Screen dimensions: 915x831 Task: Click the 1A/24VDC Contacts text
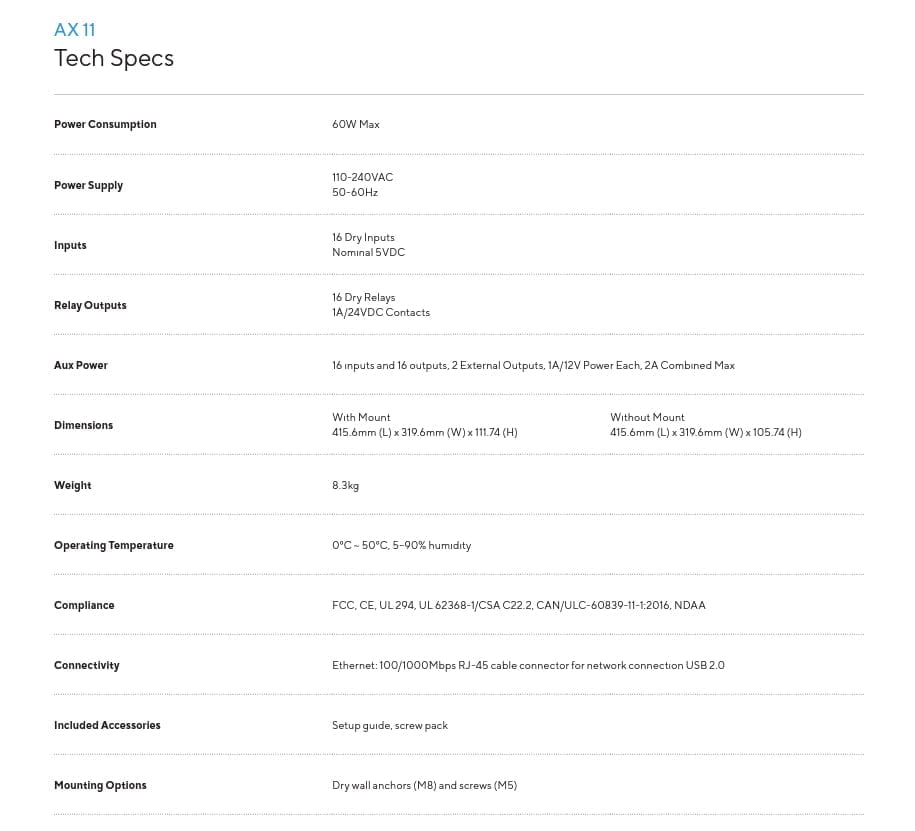pyautogui.click(x=380, y=313)
